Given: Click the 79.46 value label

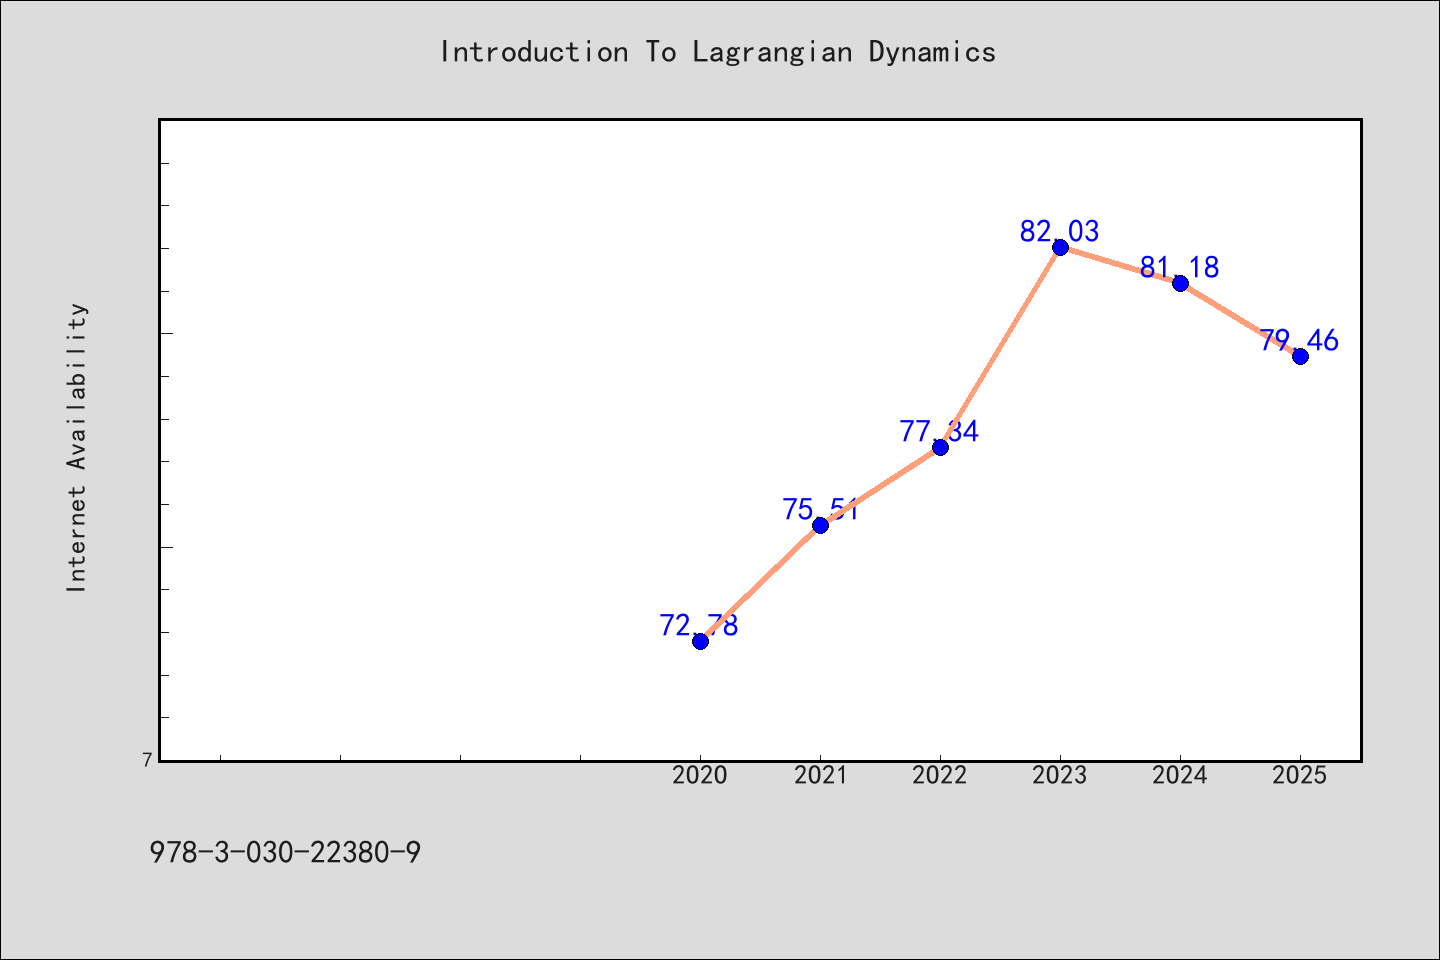Looking at the screenshot, I should click(1299, 340).
